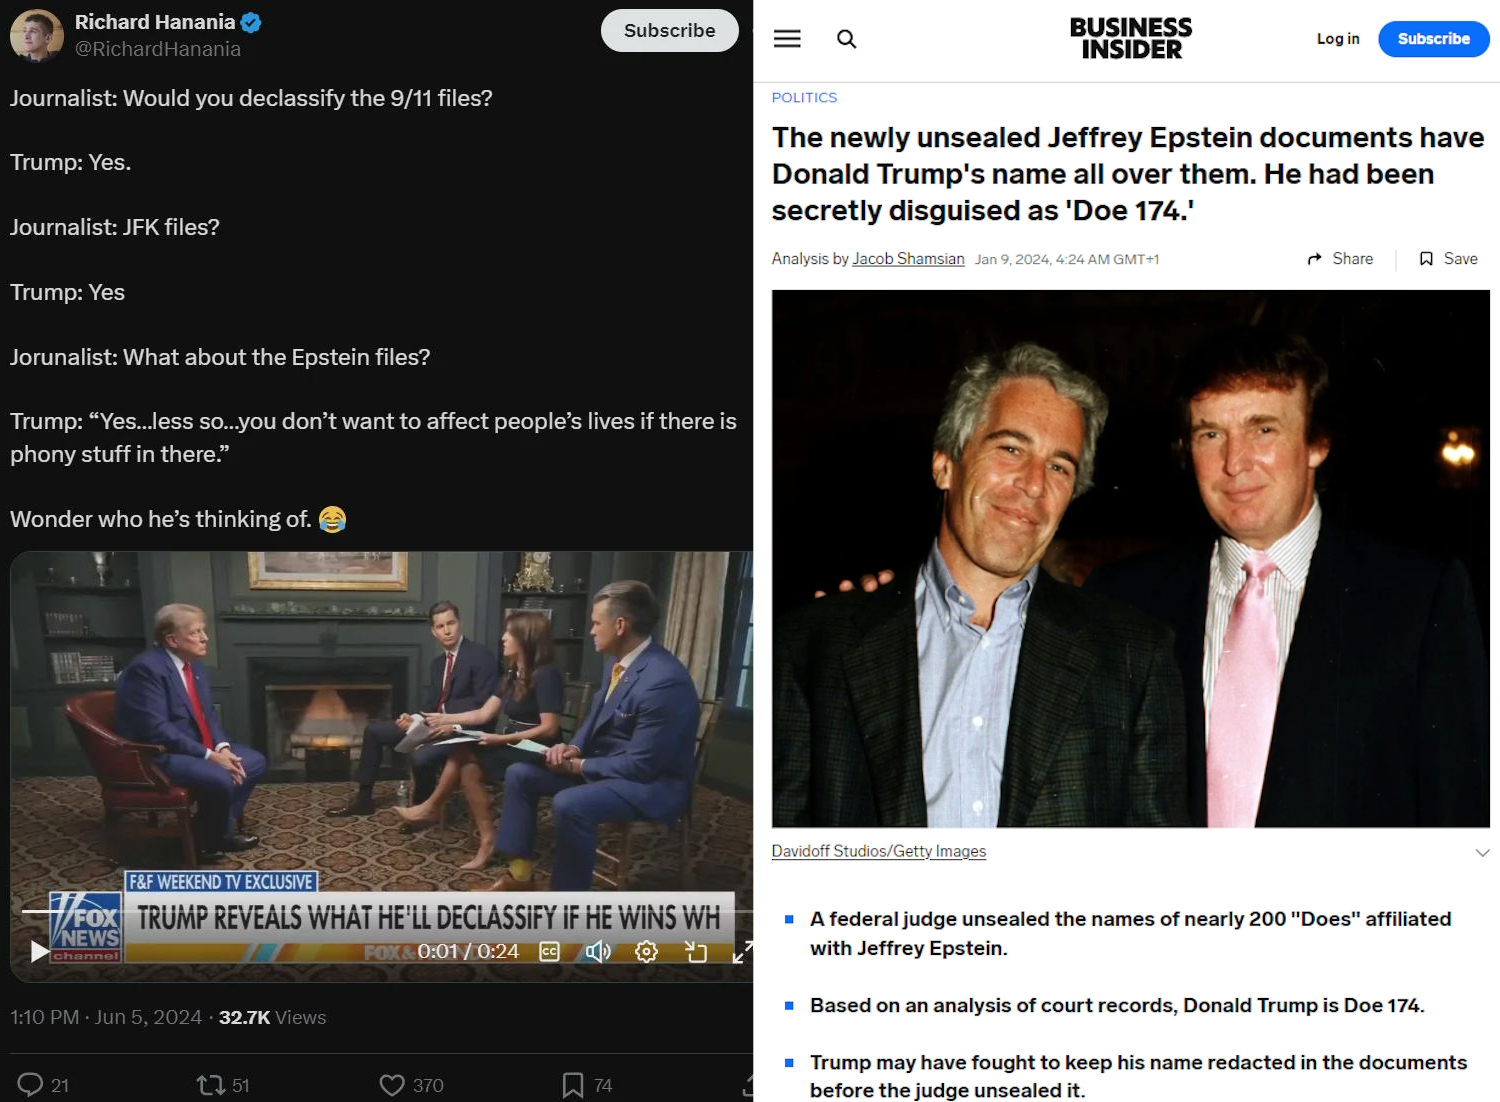Toggle closed captions on the video
The width and height of the screenshot is (1500, 1102).
[x=549, y=951]
